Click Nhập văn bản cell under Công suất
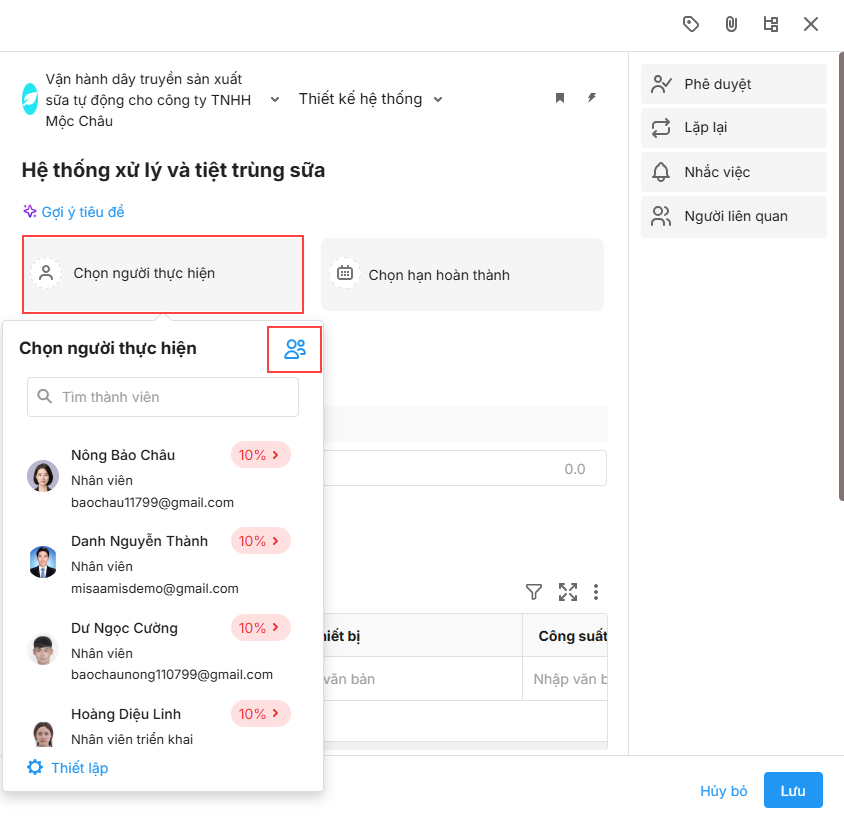The width and height of the screenshot is (844, 822). coord(565,679)
